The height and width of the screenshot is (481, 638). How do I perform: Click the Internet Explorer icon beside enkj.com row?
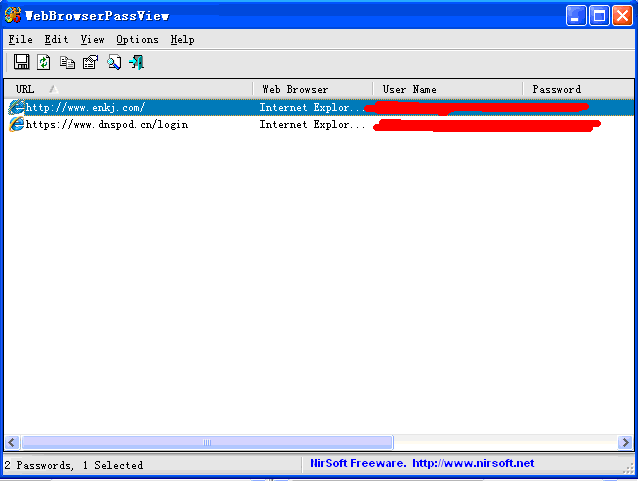(16, 107)
